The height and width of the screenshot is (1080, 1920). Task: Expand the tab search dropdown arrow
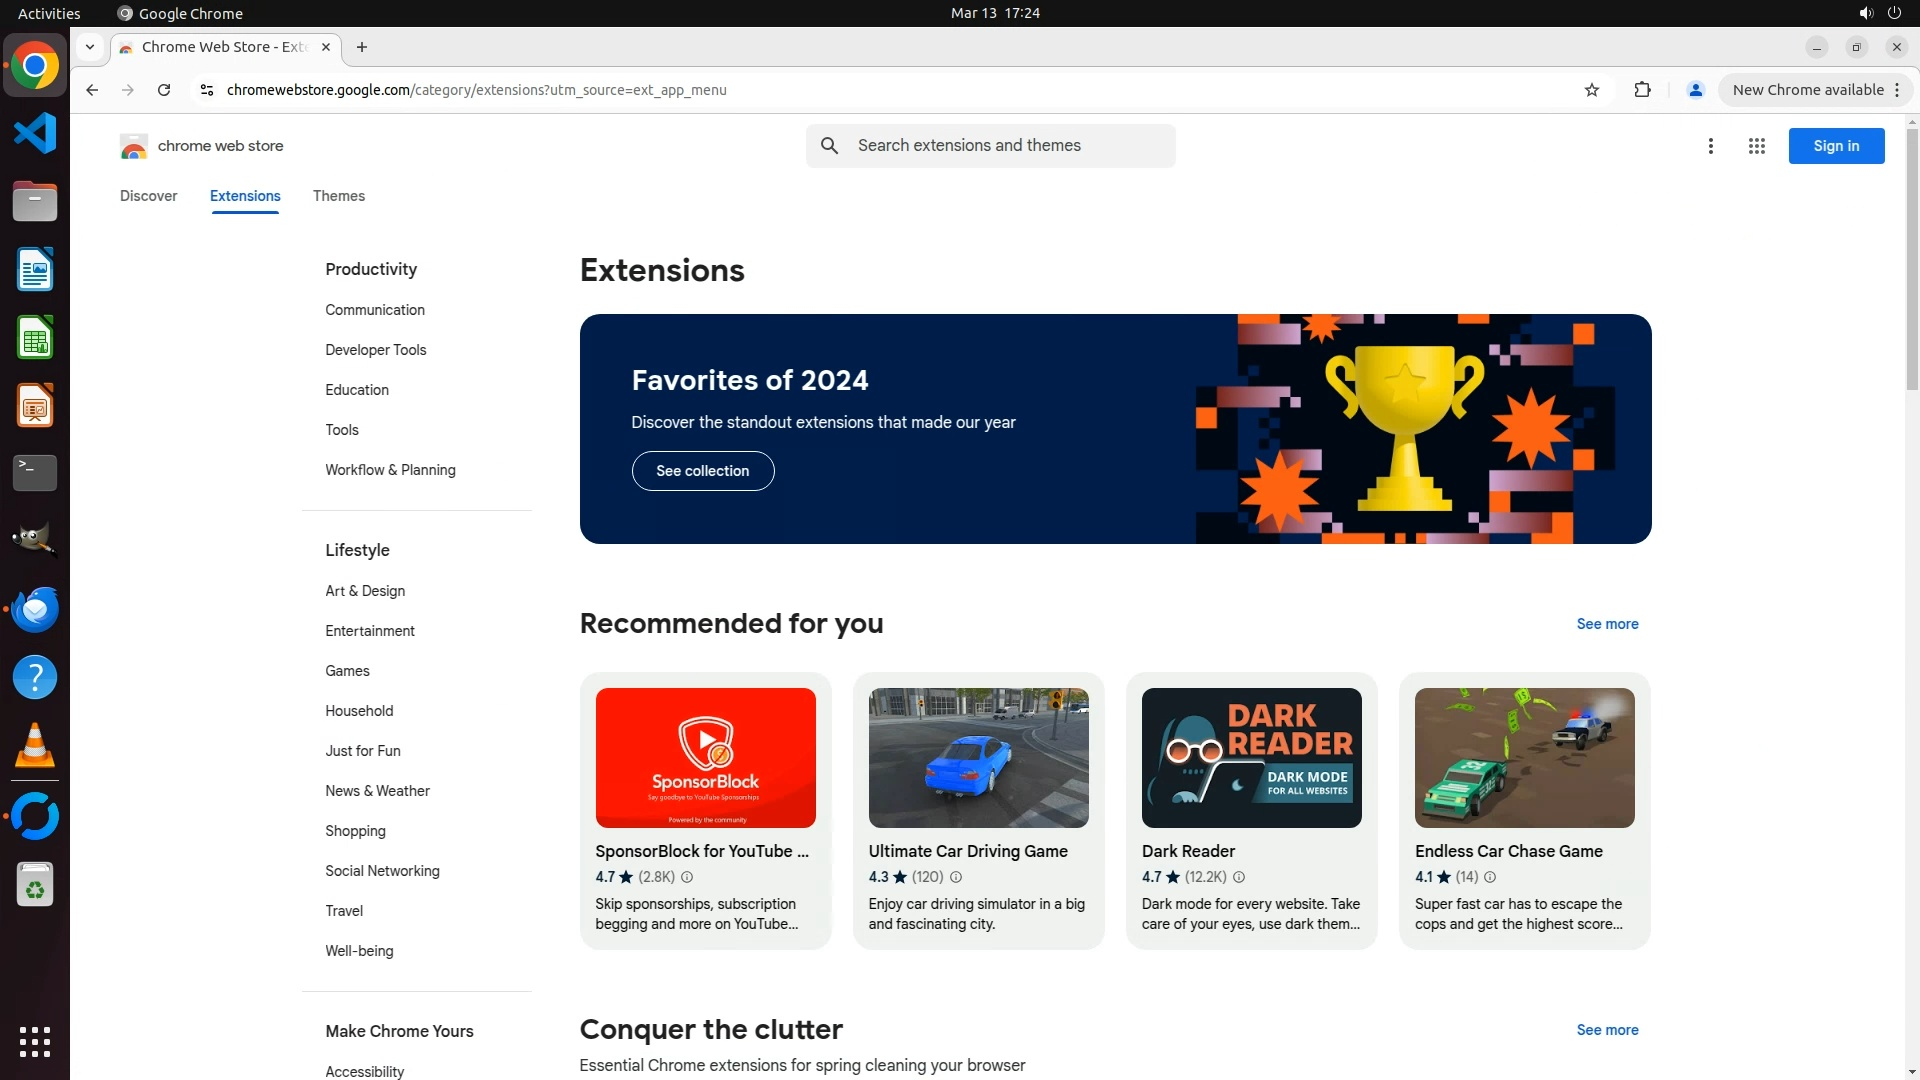click(x=90, y=47)
